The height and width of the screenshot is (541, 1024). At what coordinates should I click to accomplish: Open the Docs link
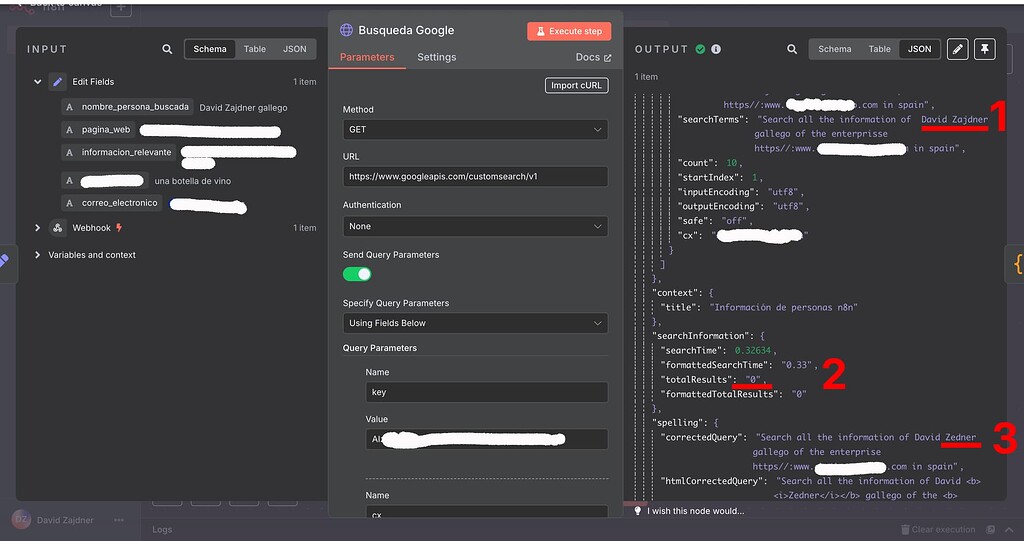(x=593, y=58)
